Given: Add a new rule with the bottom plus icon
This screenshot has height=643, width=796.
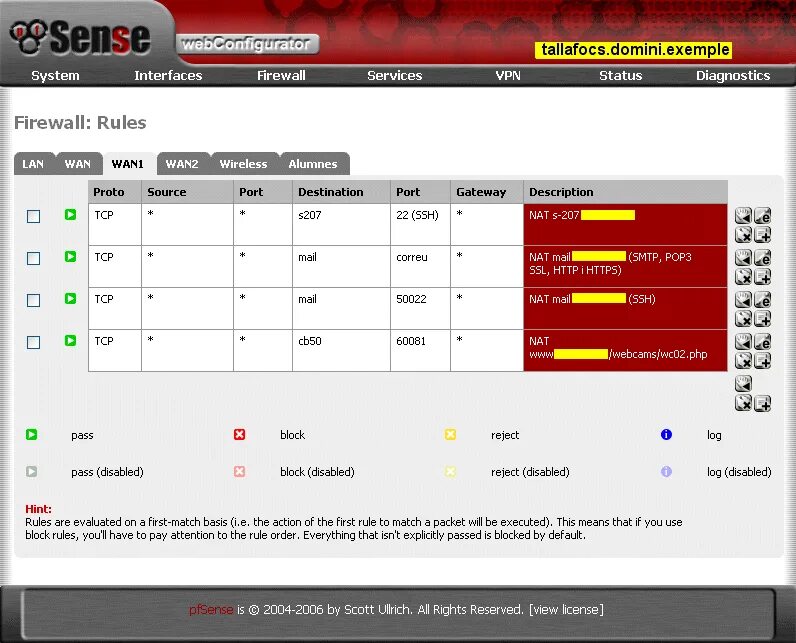Looking at the screenshot, I should [x=762, y=403].
